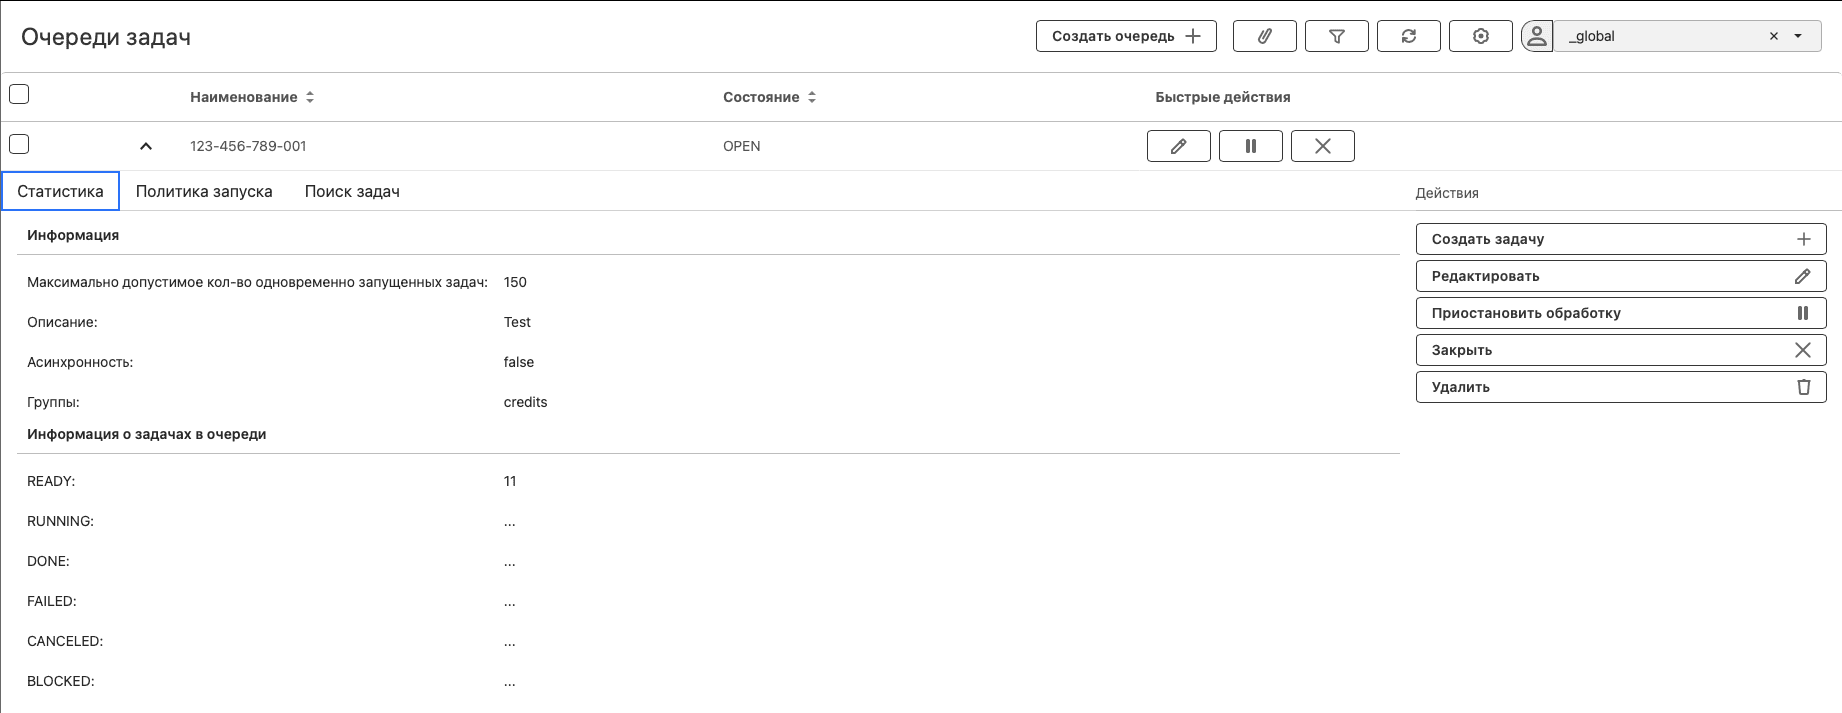Click the paperclip attachment icon in the header
The width and height of the screenshot is (1842, 713).
tap(1264, 36)
